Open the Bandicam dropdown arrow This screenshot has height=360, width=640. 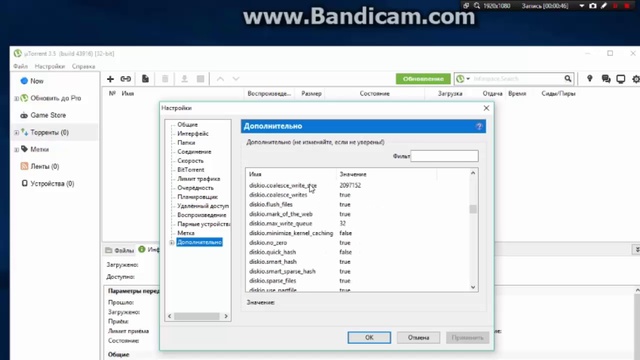click(x=582, y=6)
